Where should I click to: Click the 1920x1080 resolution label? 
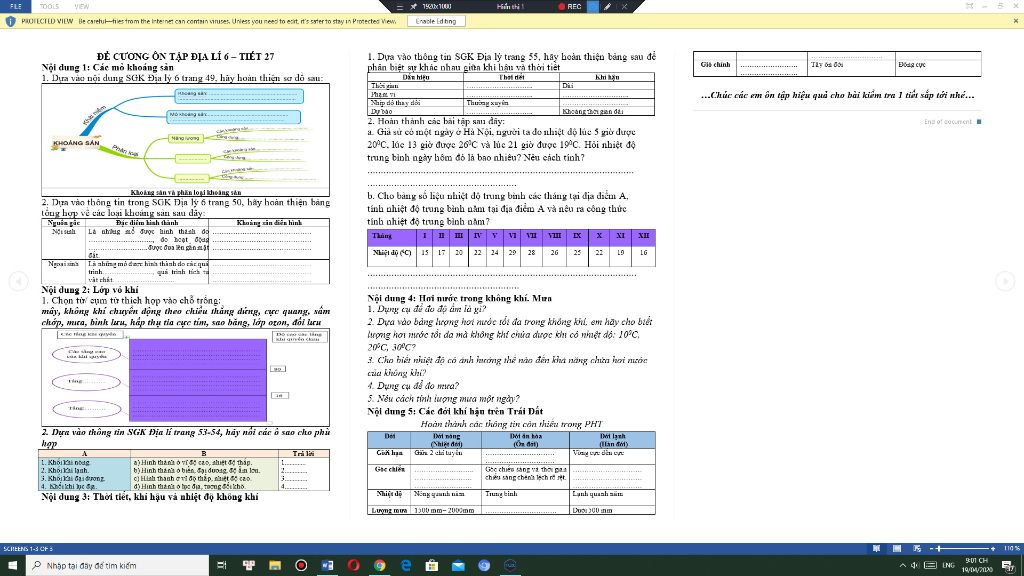point(437,7)
